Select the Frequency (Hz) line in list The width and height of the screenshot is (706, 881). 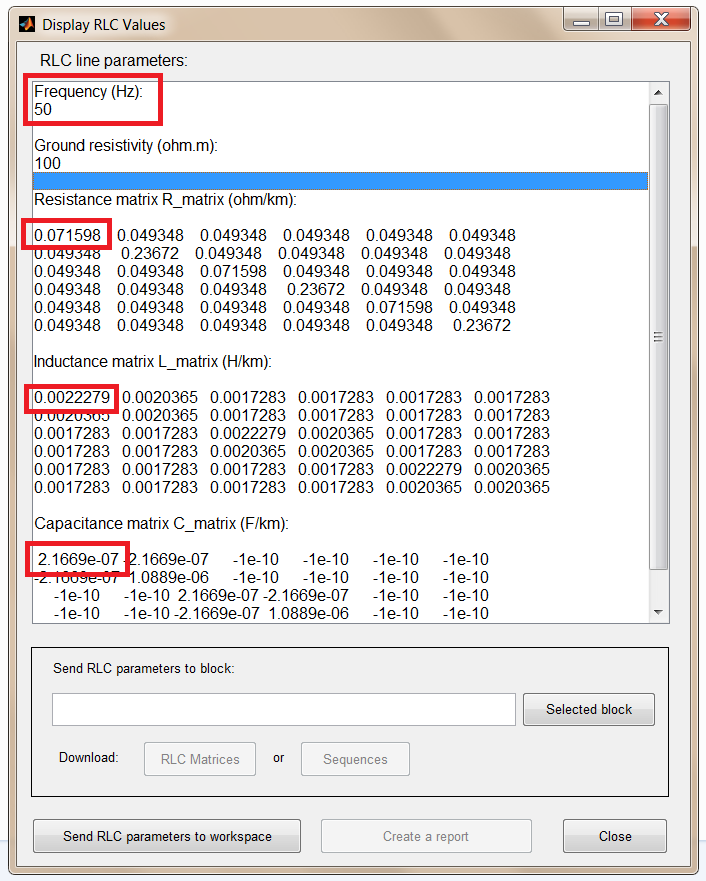88,91
